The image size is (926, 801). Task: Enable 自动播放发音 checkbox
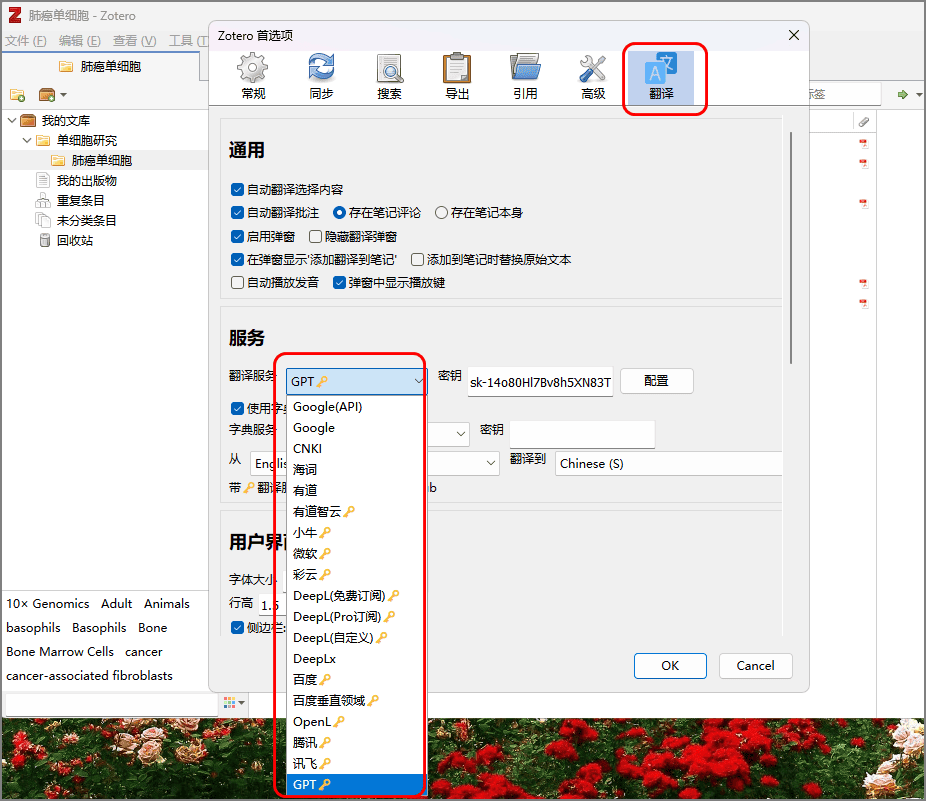(x=237, y=282)
